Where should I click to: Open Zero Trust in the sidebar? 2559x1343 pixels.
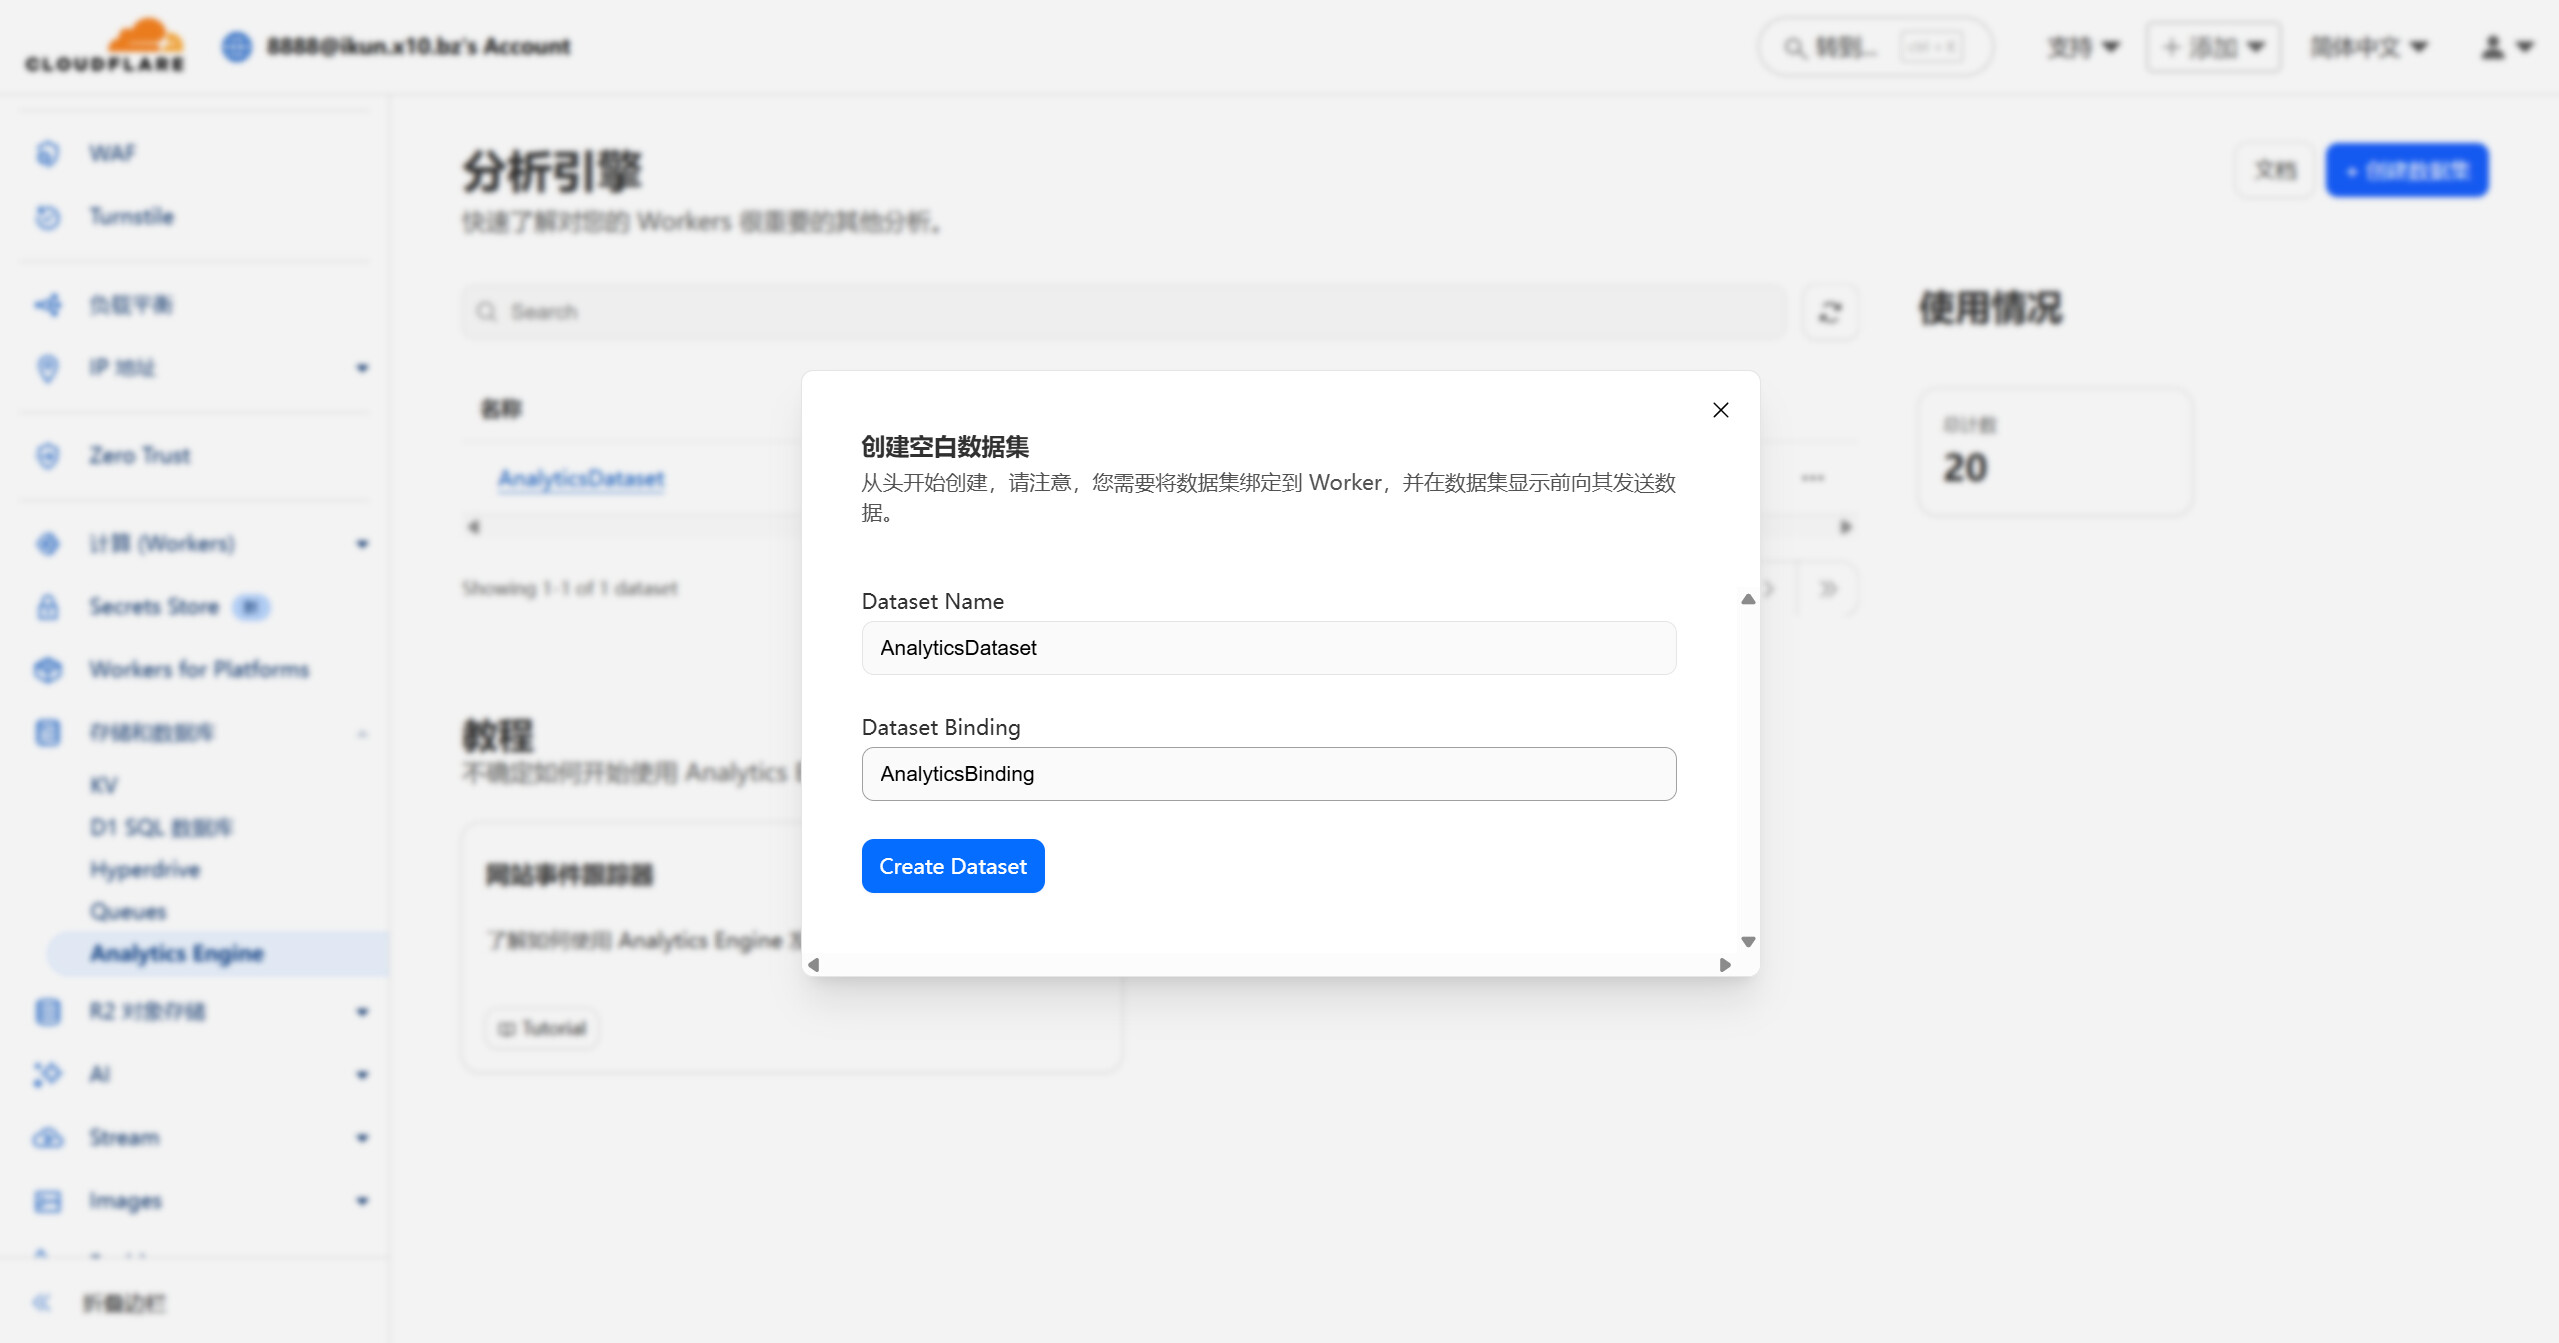point(139,455)
